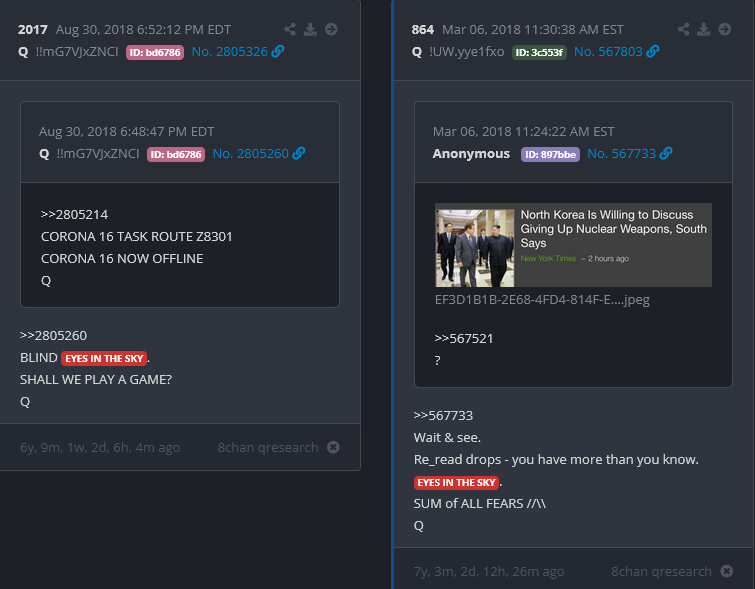Click the green ID: 3c553f badge
Viewport: 755px width, 589px height.
pos(539,52)
